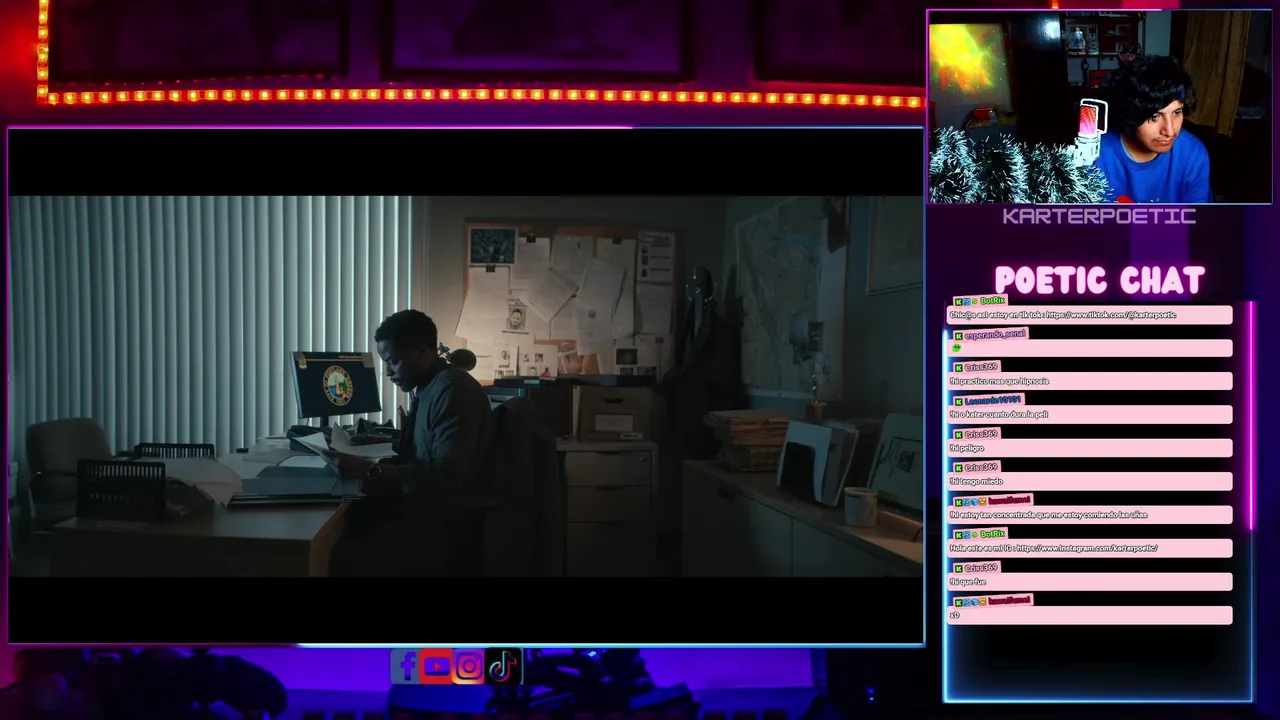The width and height of the screenshot is (1280, 720).
Task: Select the webcam feed of the streamer
Action: [x=1099, y=107]
